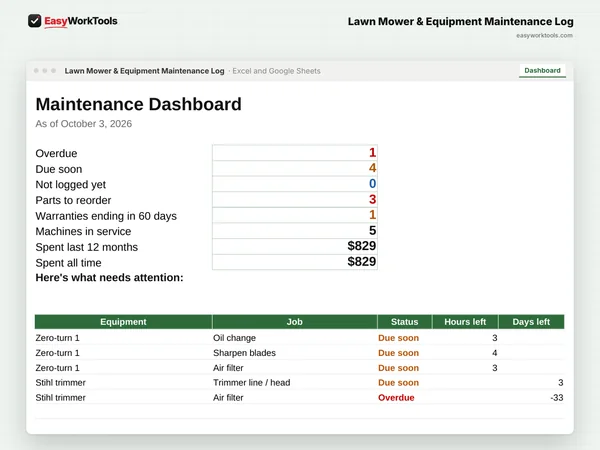
Task: Select the Parts to reorder value 3
Action: [295, 199]
